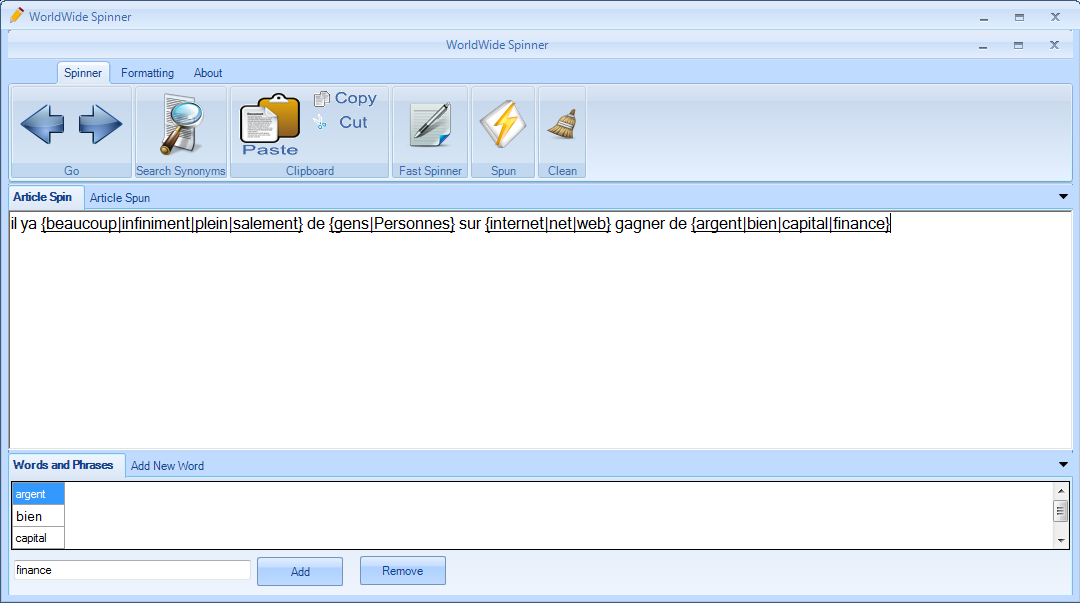1080x603 pixels.
Task: Select 'capital' in the word list
Action: 39,538
